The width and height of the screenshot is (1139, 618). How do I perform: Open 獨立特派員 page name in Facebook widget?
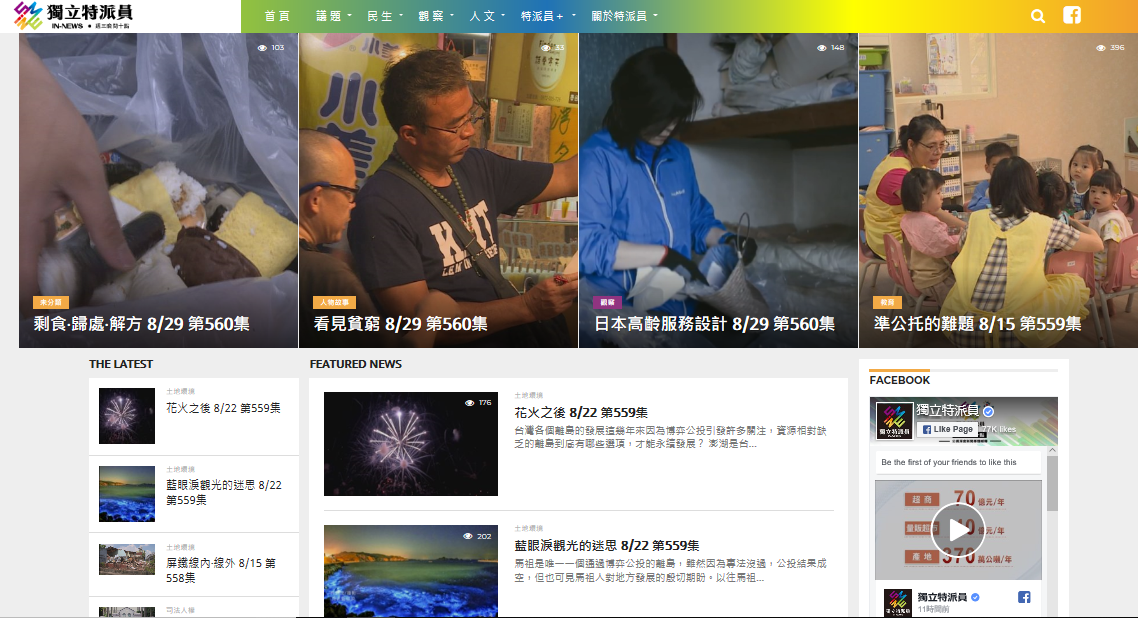point(947,410)
